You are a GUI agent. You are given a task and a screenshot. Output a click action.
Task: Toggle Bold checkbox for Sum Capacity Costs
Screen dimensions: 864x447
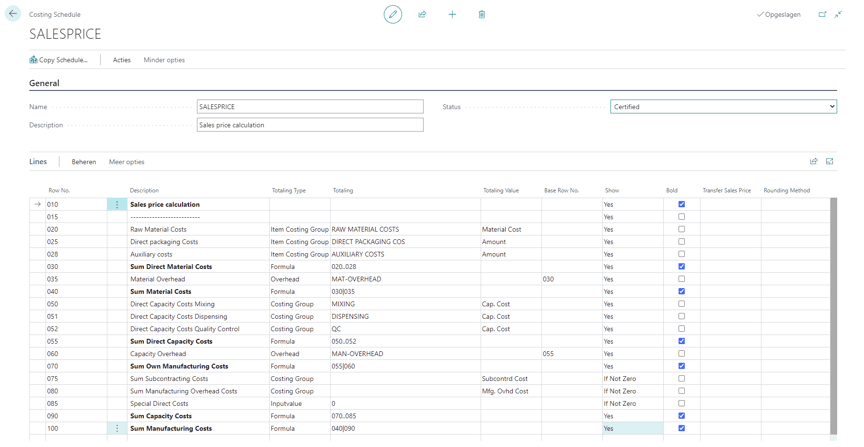[682, 416]
